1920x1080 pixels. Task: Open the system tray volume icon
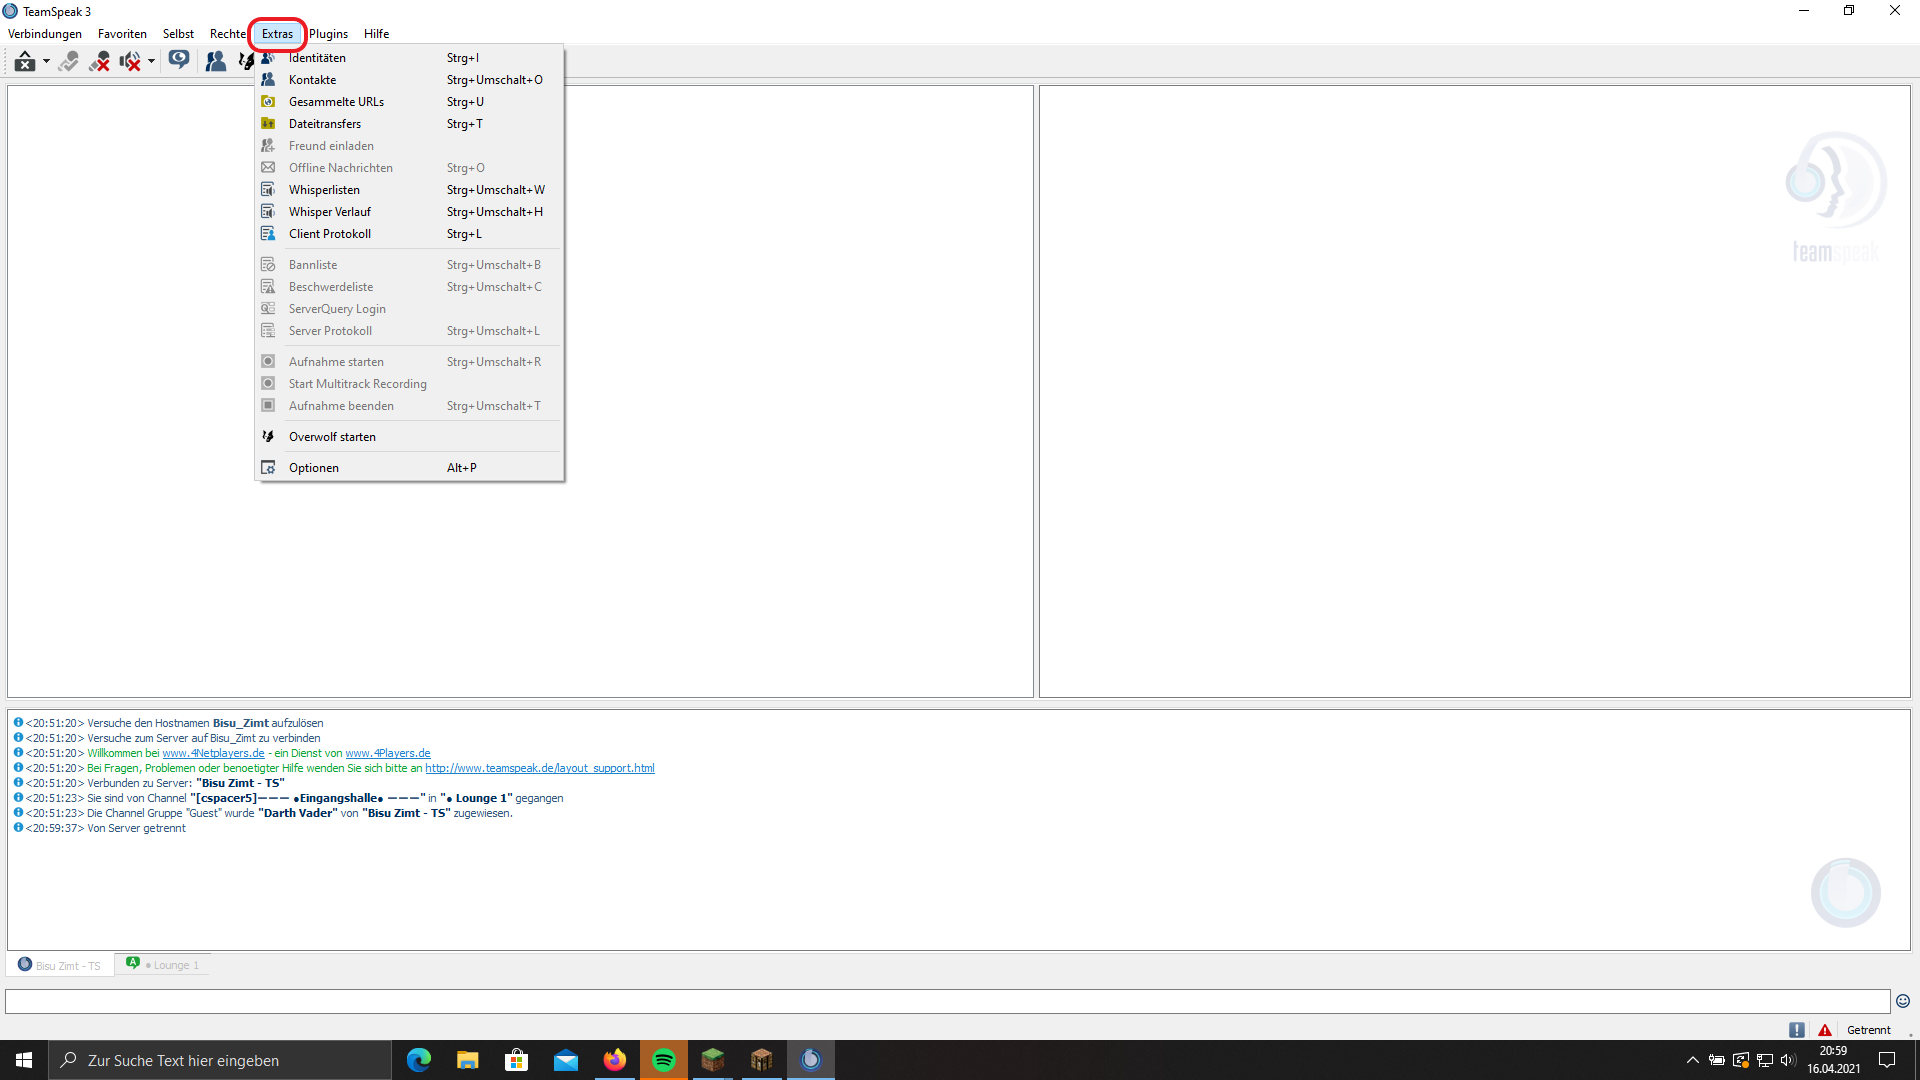coord(1788,1060)
